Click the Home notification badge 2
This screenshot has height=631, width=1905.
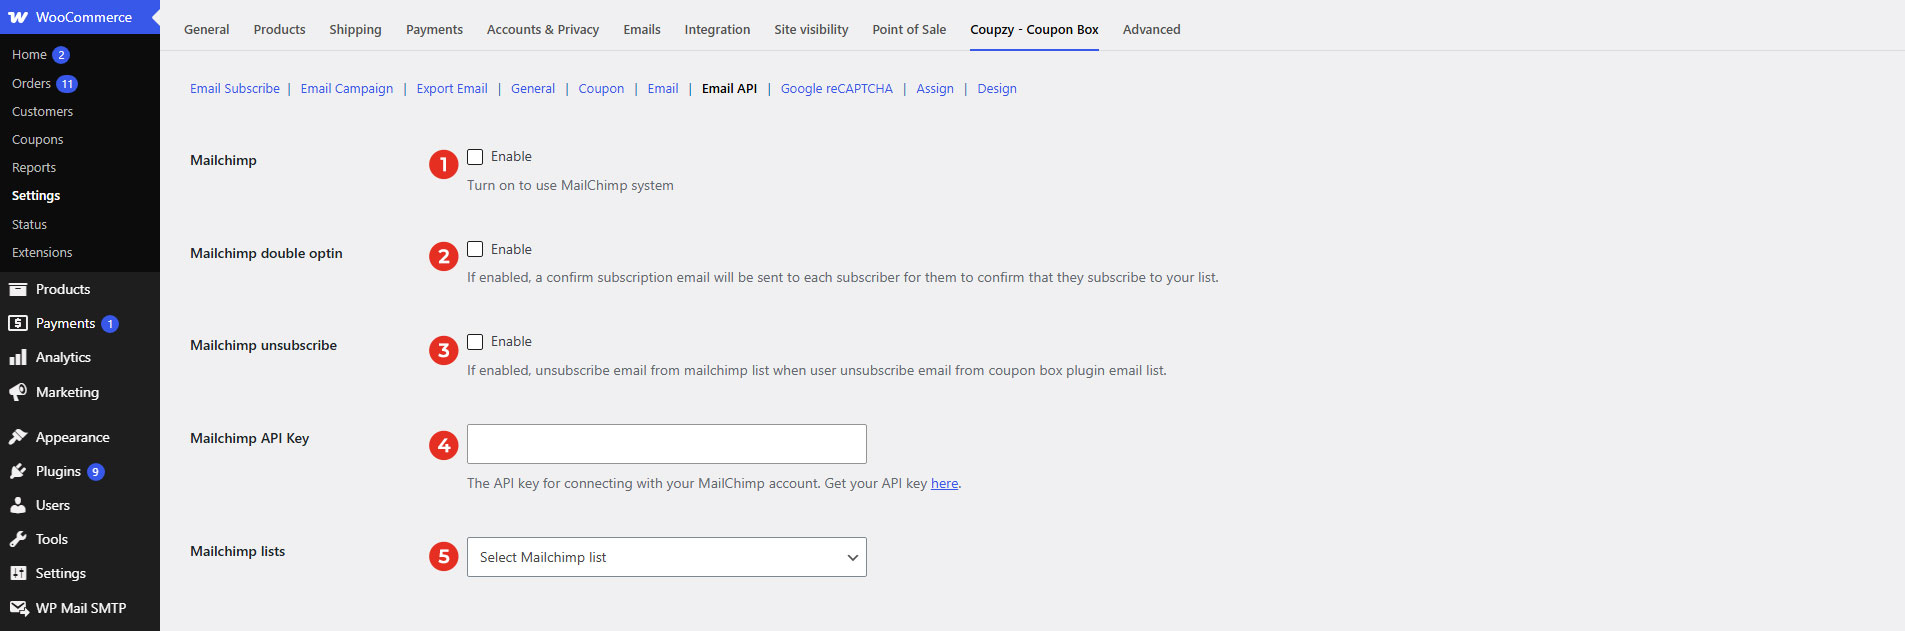(61, 55)
